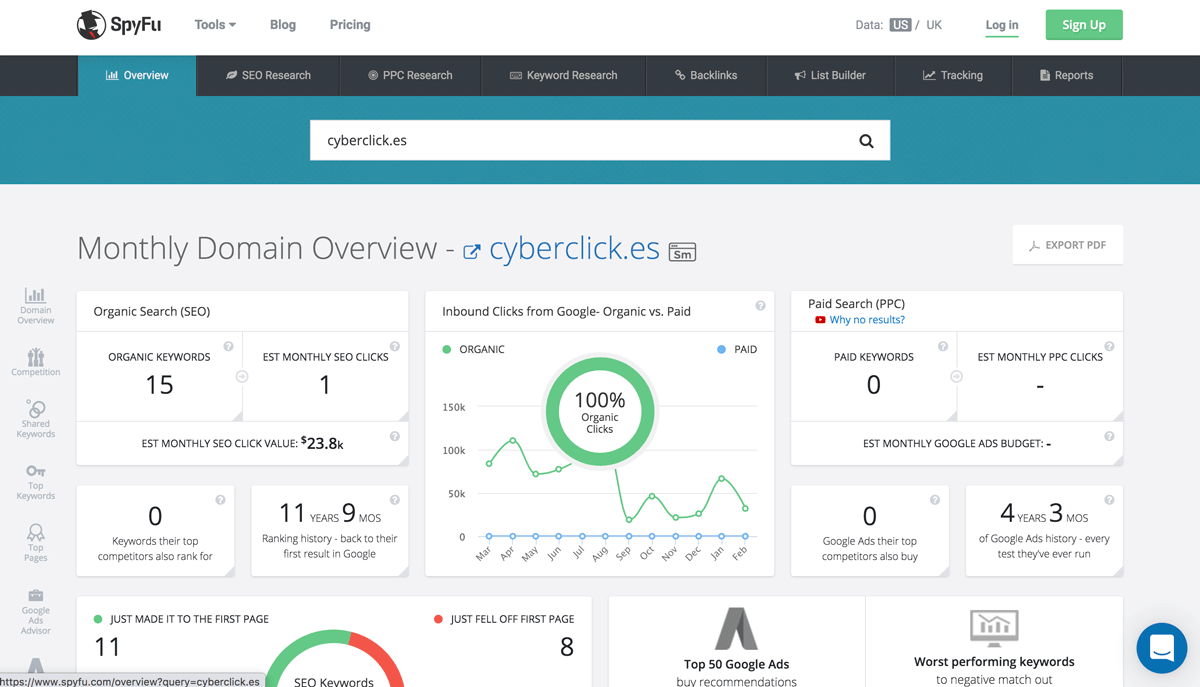1200x687 pixels.
Task: Click help icon for SEO Click Value
Action: (395, 436)
